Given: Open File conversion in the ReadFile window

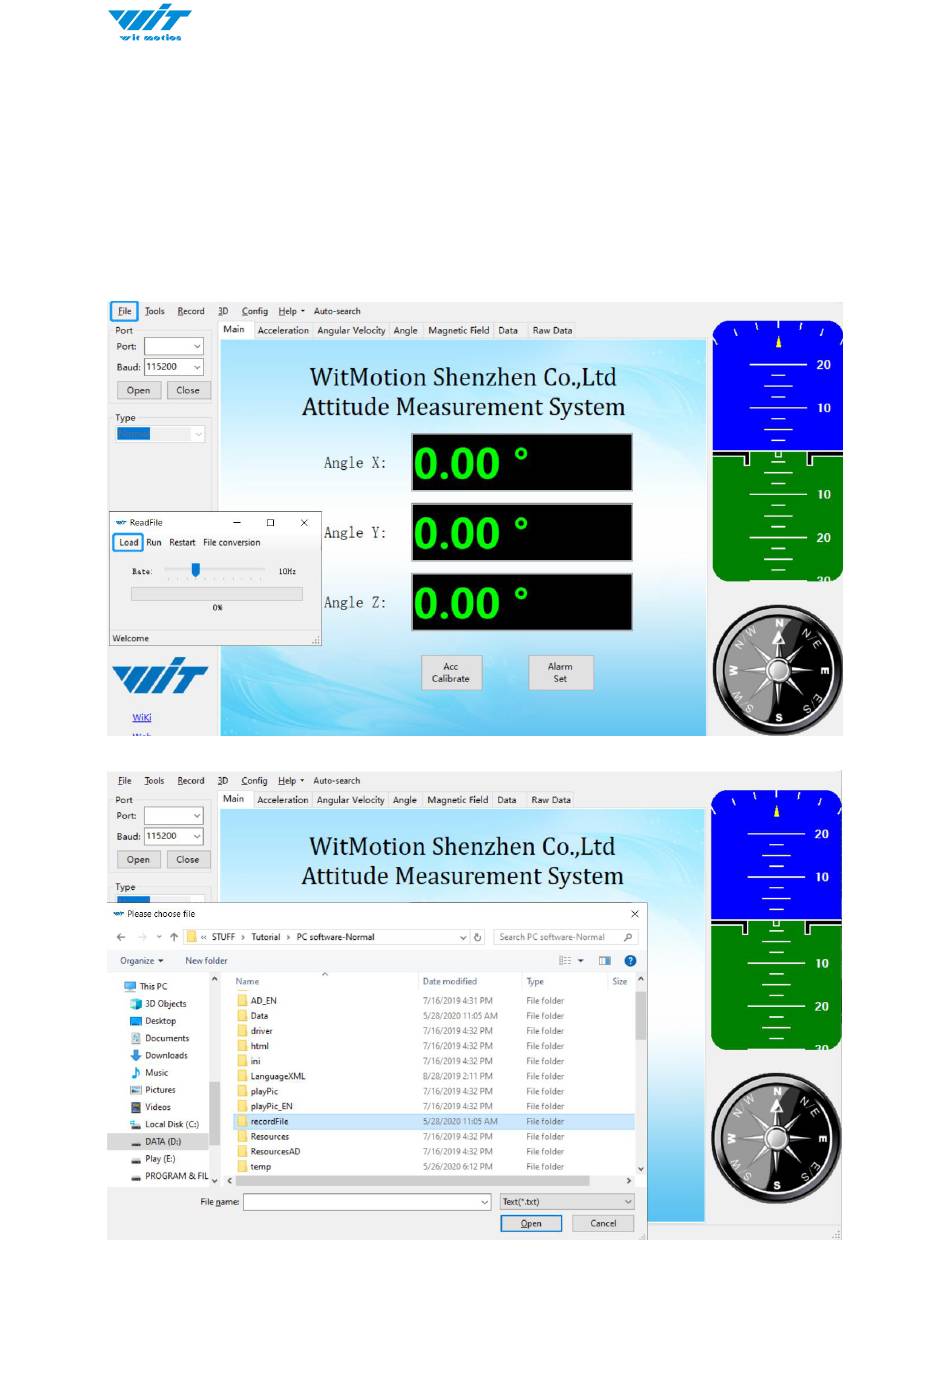Looking at the screenshot, I should pyautogui.click(x=232, y=542).
